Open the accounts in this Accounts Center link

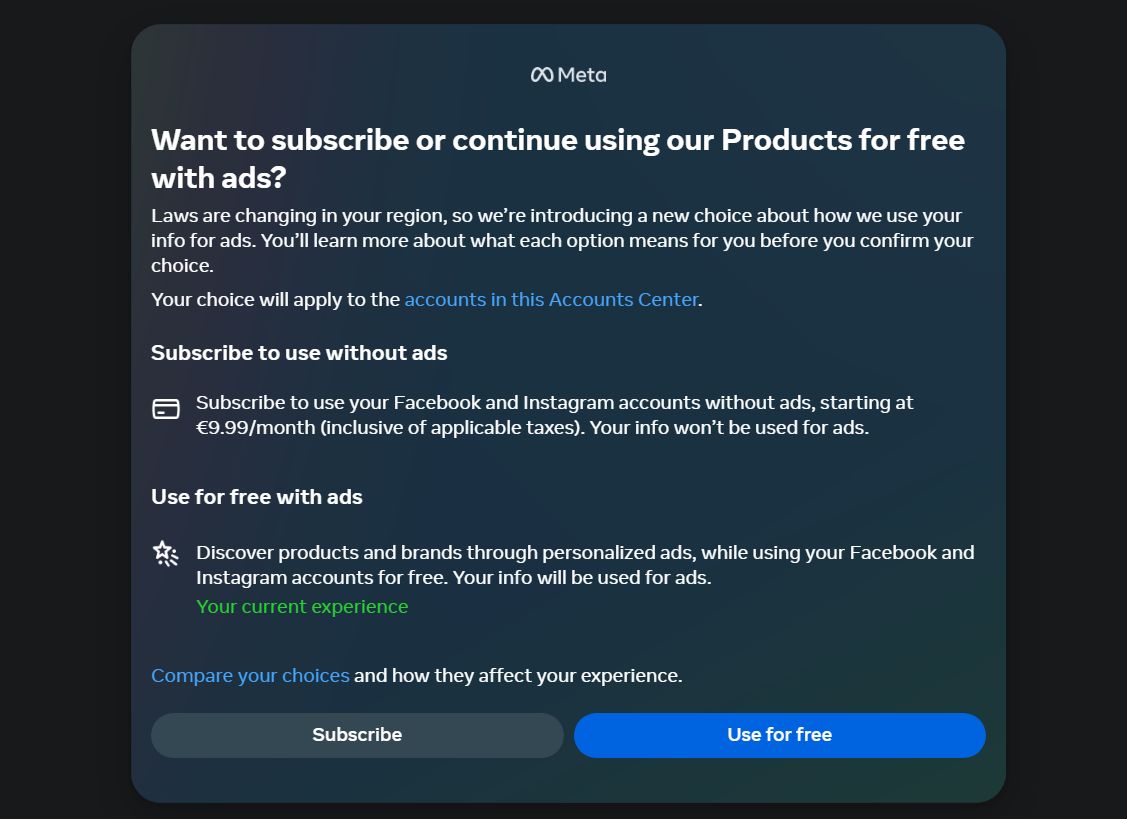click(551, 299)
